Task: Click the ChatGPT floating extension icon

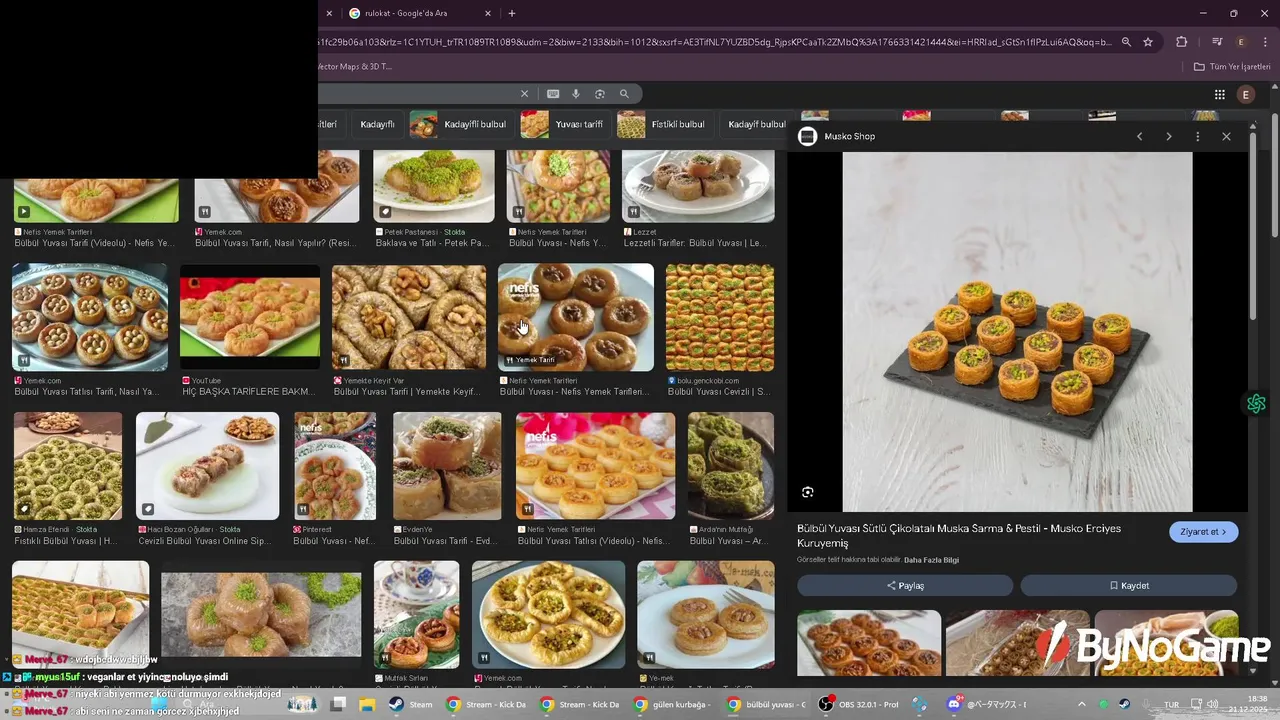Action: [x=1257, y=404]
